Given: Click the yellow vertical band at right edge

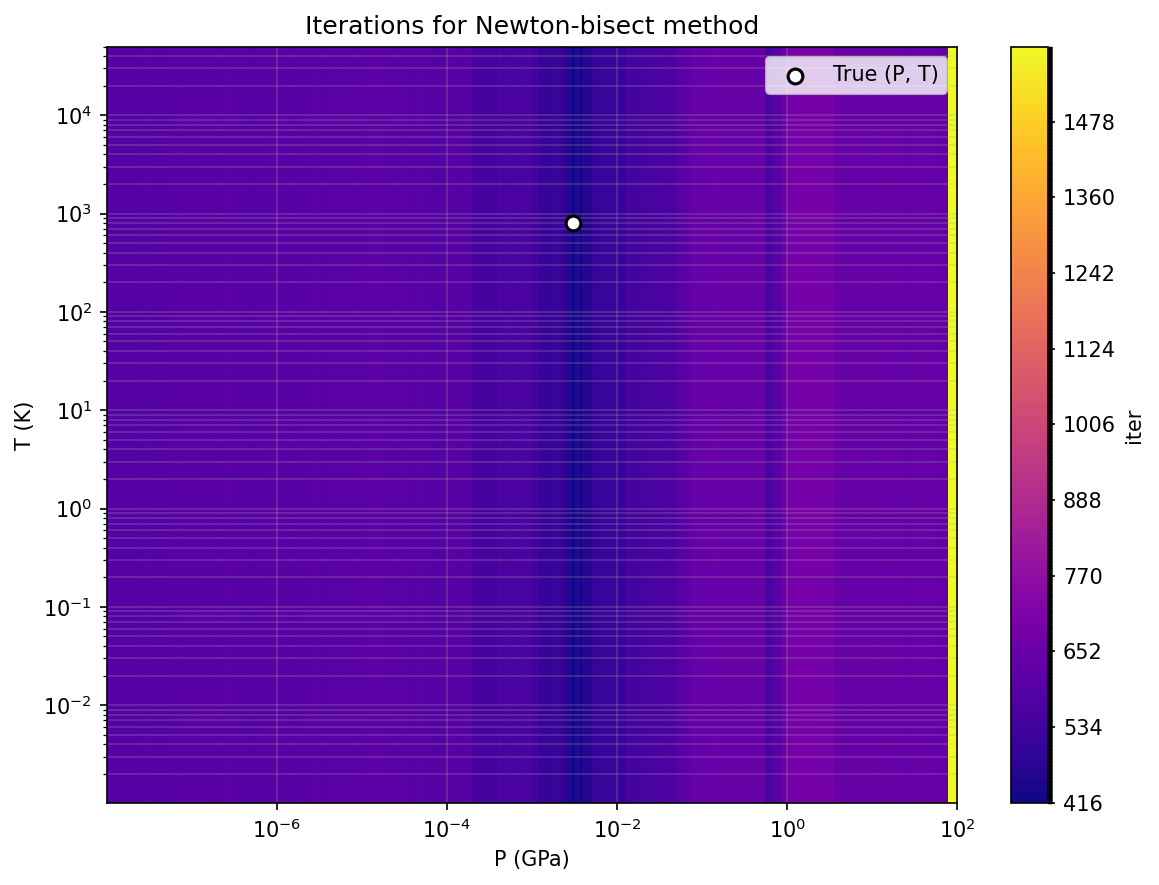Looking at the screenshot, I should [x=952, y=424].
